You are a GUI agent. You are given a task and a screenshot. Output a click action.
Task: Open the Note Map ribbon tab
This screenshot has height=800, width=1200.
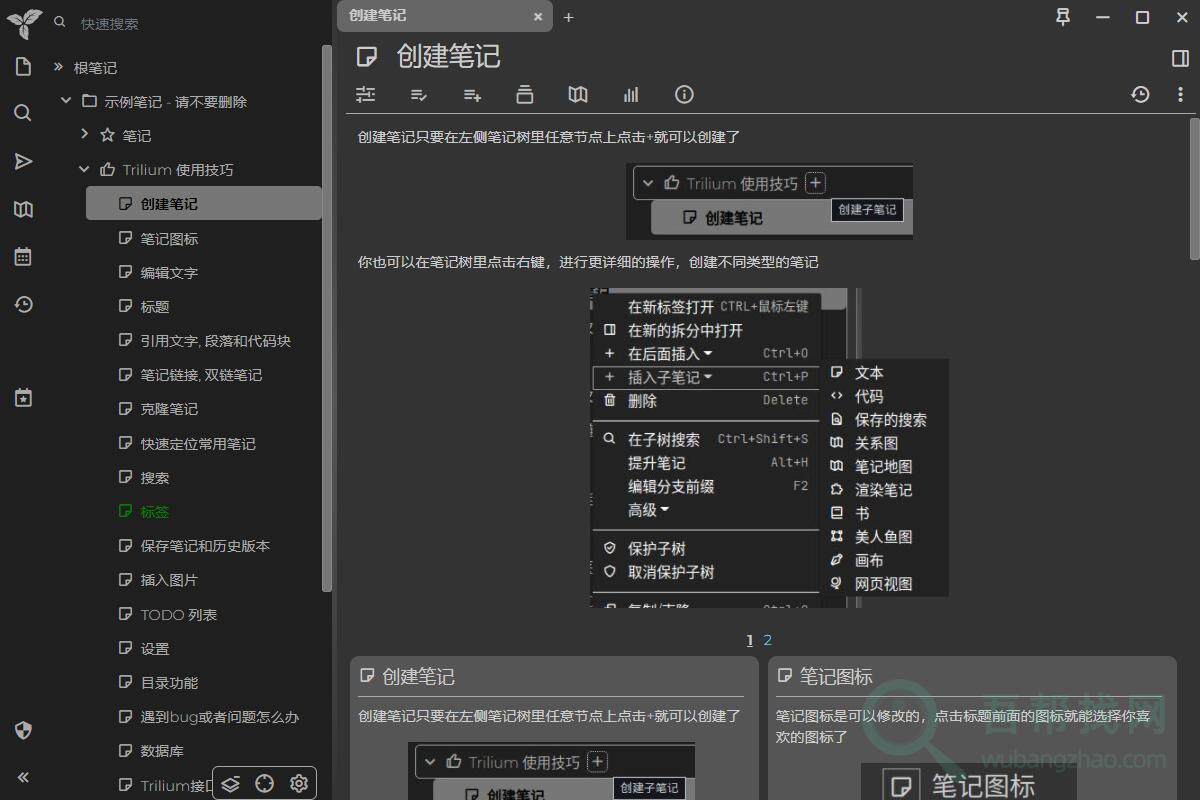[x=578, y=94]
